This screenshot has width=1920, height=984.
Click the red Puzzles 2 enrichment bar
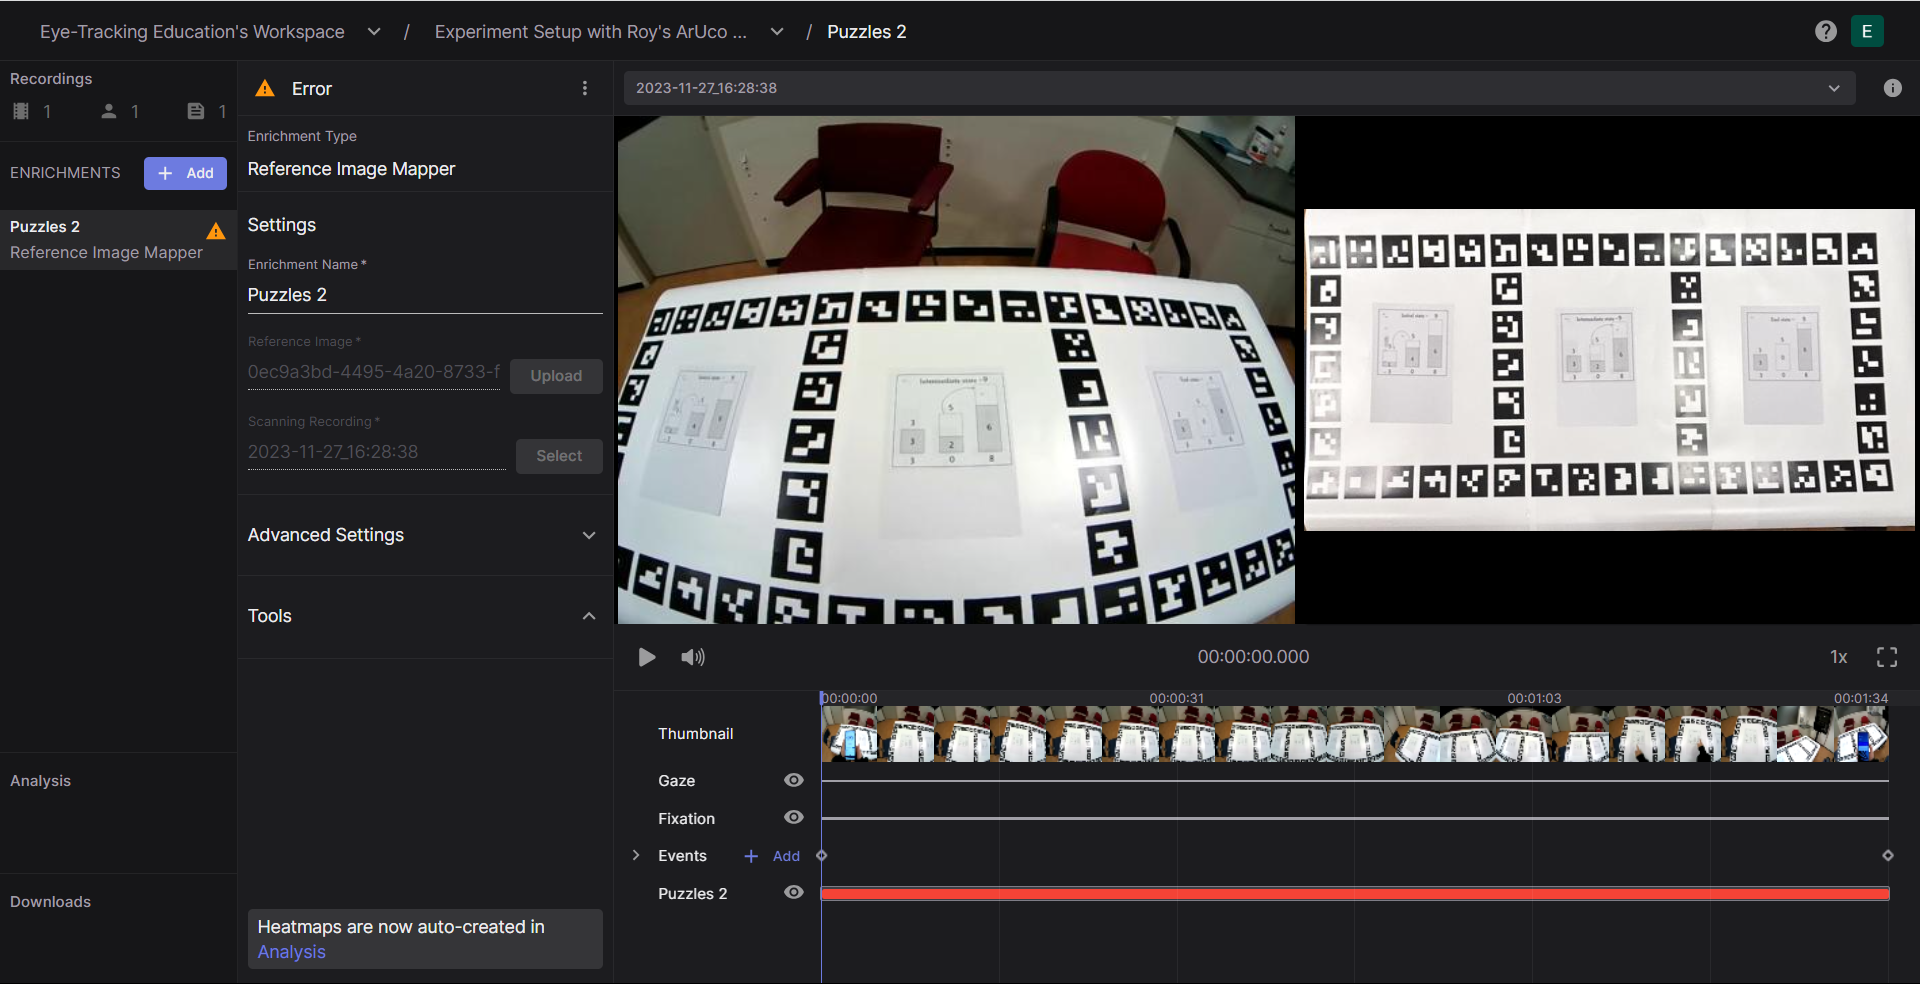pos(1355,894)
